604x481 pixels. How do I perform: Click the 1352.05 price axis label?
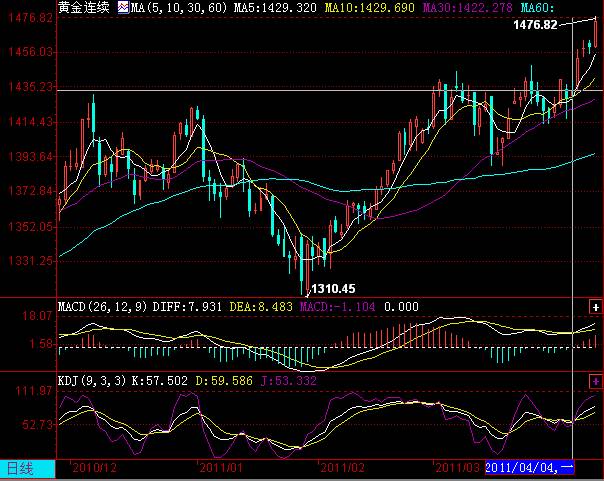[30, 226]
